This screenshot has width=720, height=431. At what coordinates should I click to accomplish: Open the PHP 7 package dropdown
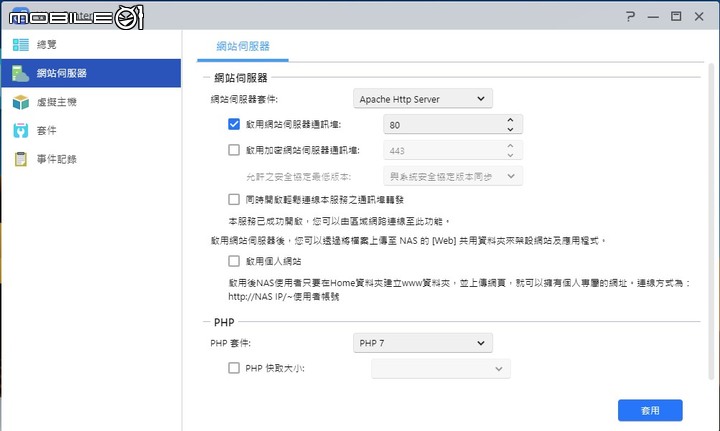(422, 343)
